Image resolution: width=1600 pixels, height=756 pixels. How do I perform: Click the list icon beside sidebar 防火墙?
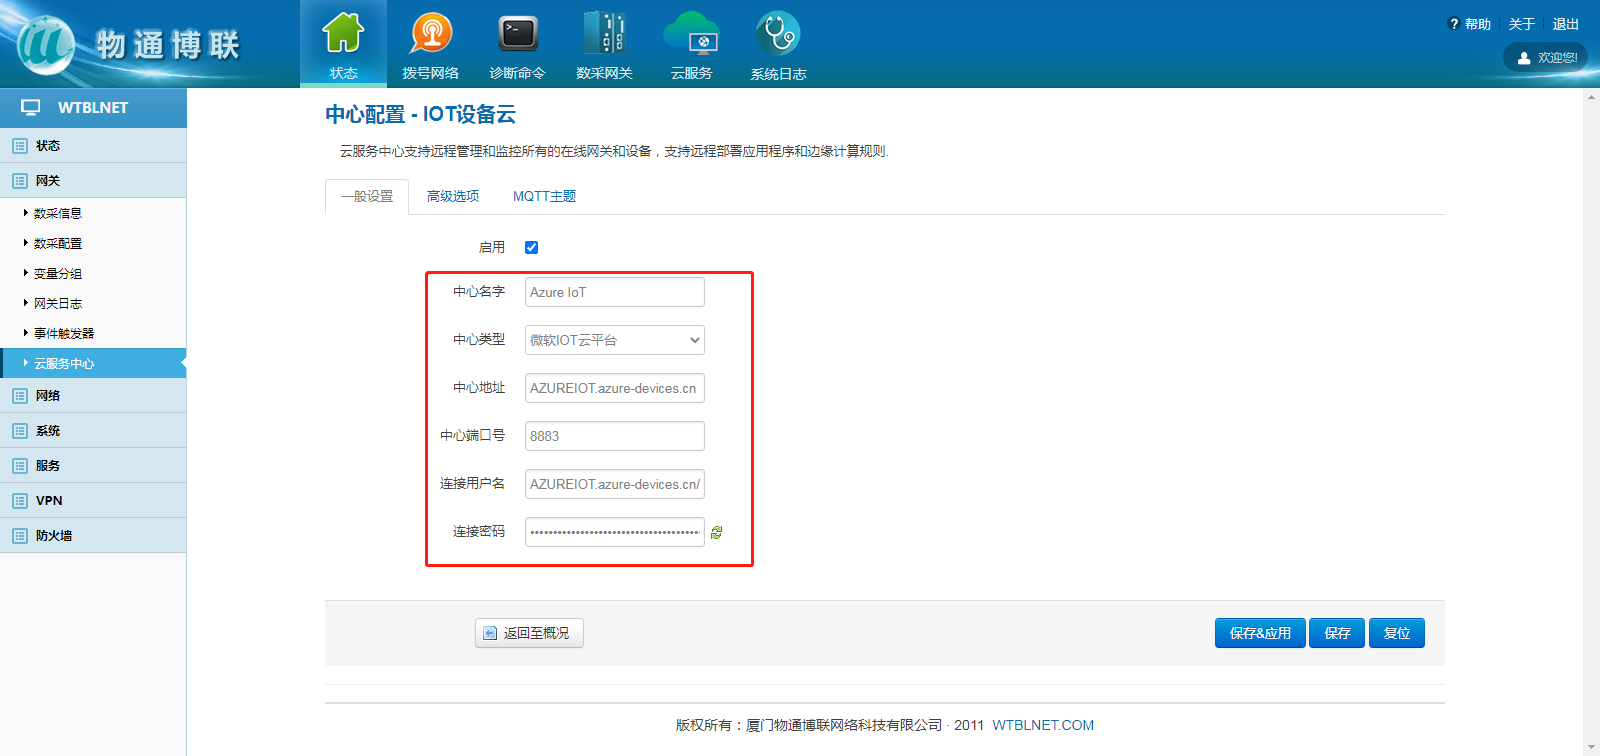(20, 536)
